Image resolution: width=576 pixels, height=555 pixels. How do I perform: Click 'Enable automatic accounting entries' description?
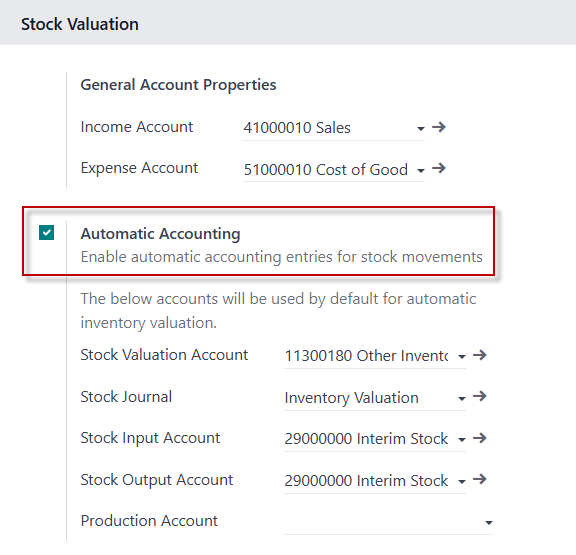click(281, 257)
